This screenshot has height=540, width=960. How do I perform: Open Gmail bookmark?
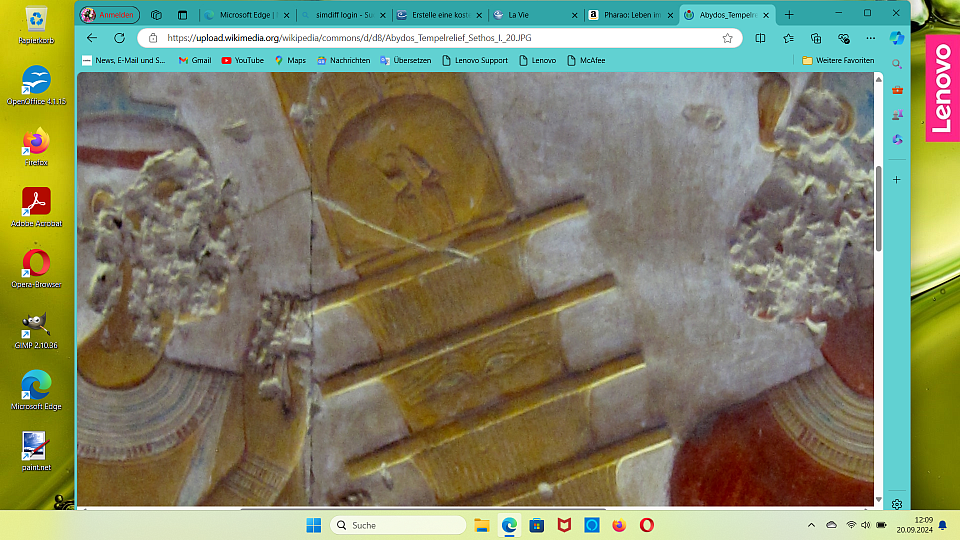195,60
